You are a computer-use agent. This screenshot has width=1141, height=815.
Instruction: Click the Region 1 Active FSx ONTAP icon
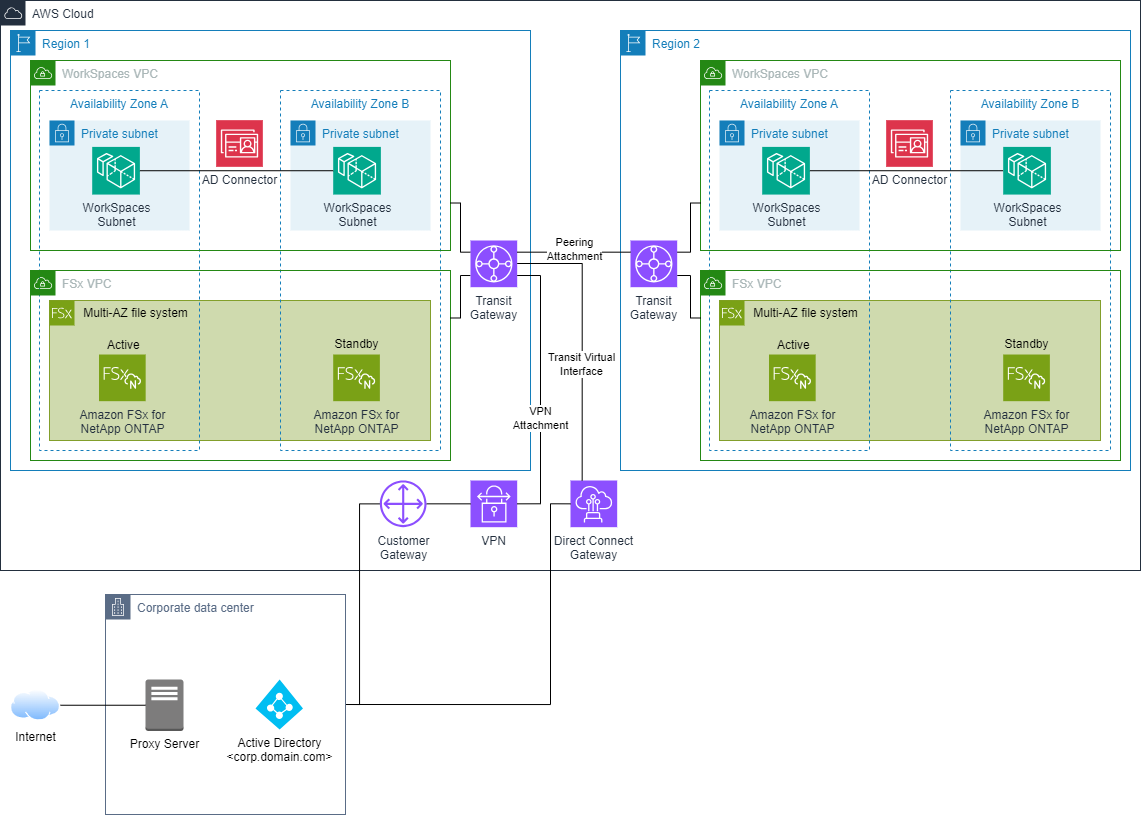pos(122,378)
